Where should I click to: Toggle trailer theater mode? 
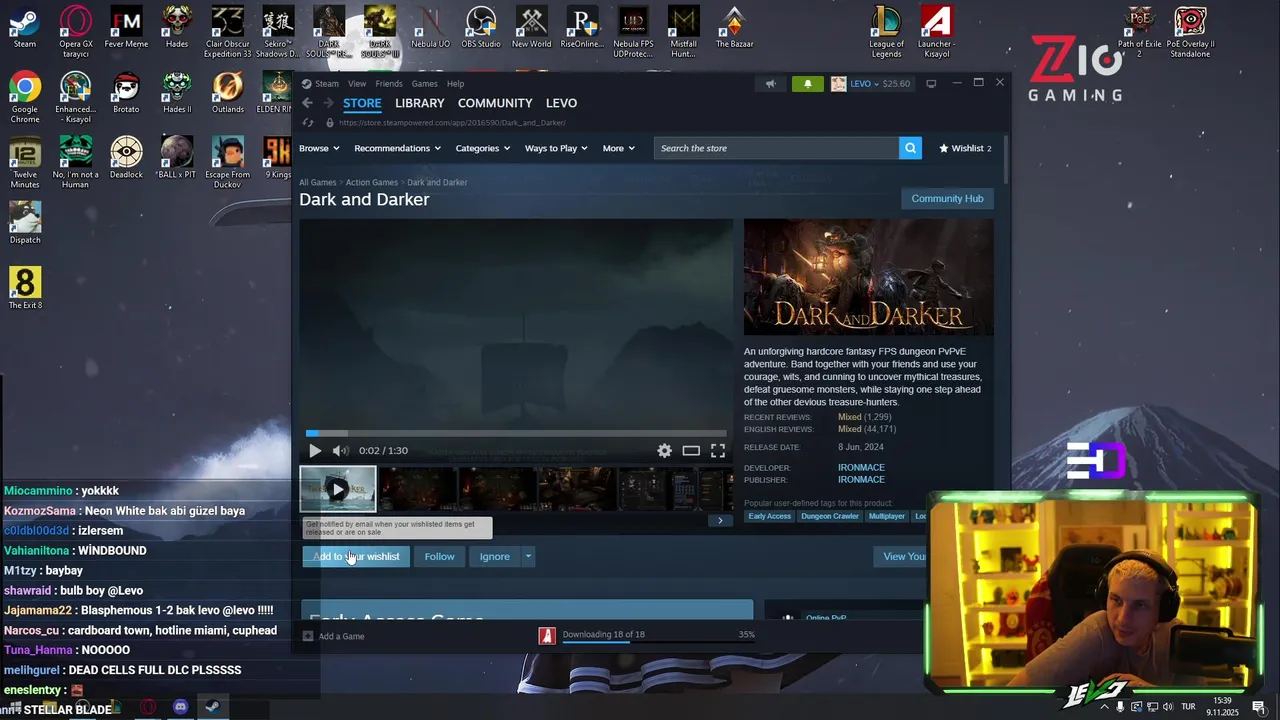(x=691, y=451)
